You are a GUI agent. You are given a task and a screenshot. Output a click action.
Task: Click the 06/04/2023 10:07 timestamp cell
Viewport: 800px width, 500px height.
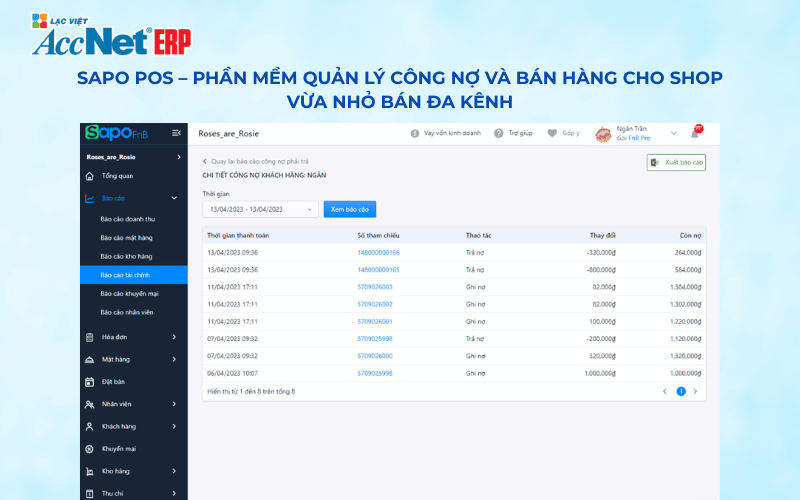click(x=232, y=373)
